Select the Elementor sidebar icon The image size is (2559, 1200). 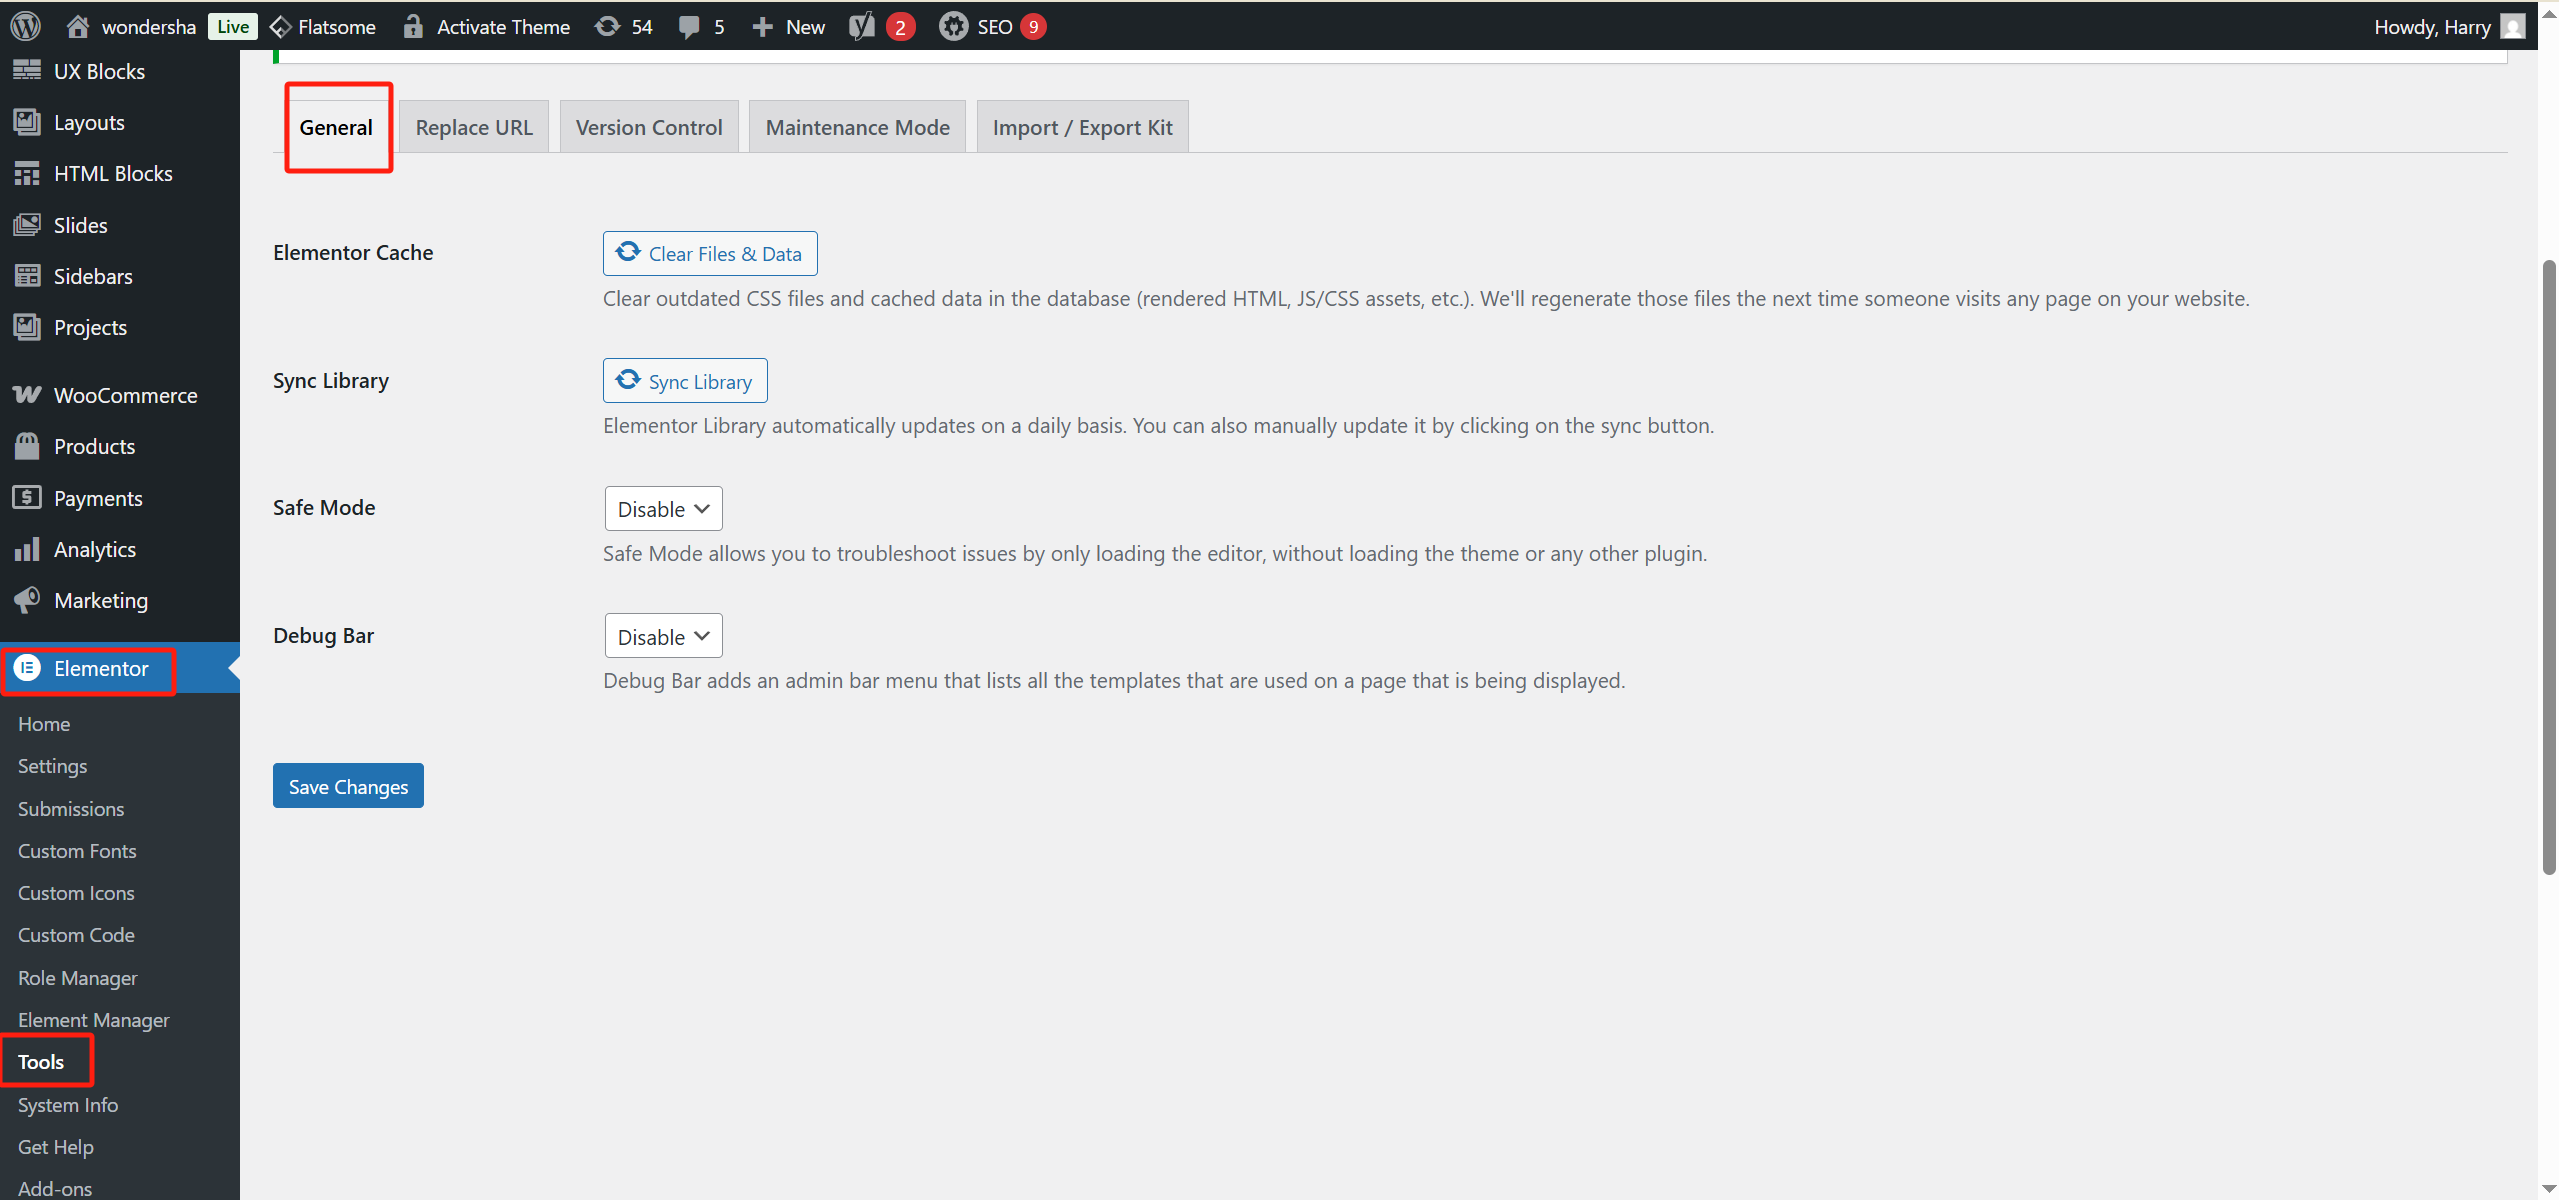pos(27,668)
